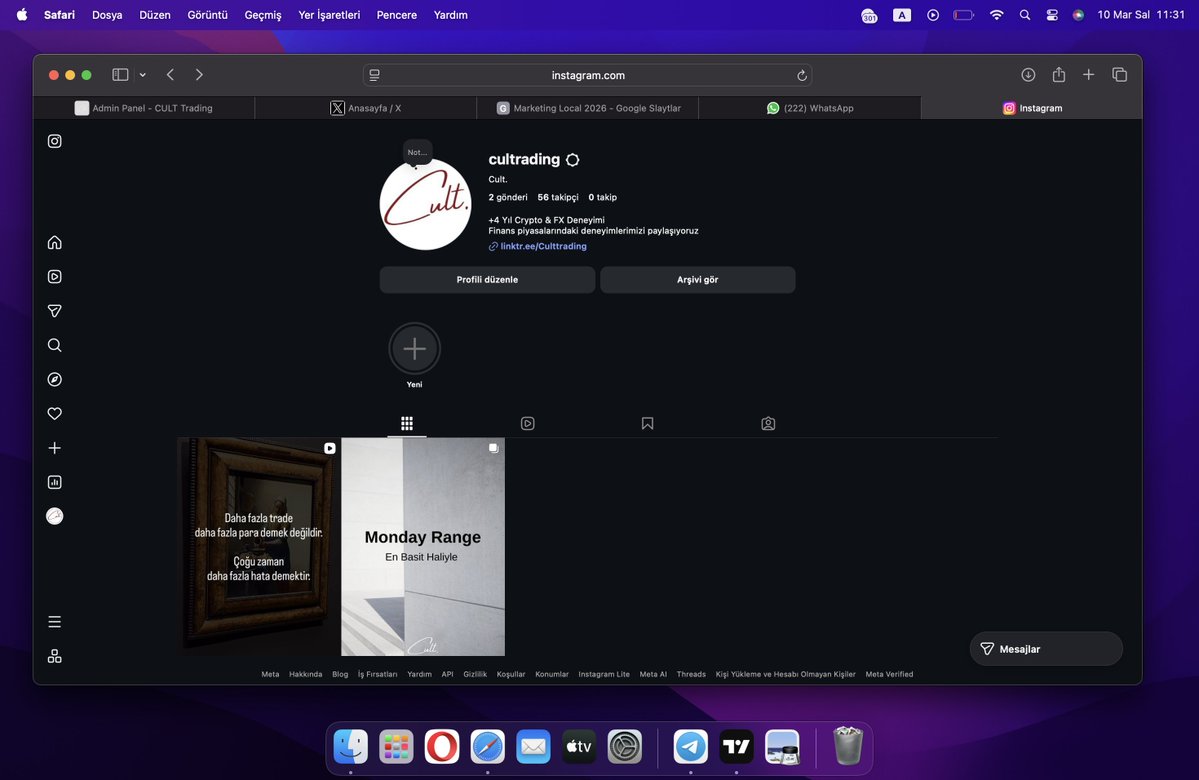This screenshot has height=780, width=1199.
Task: Open the Cult profile picture
Action: [x=425, y=204]
